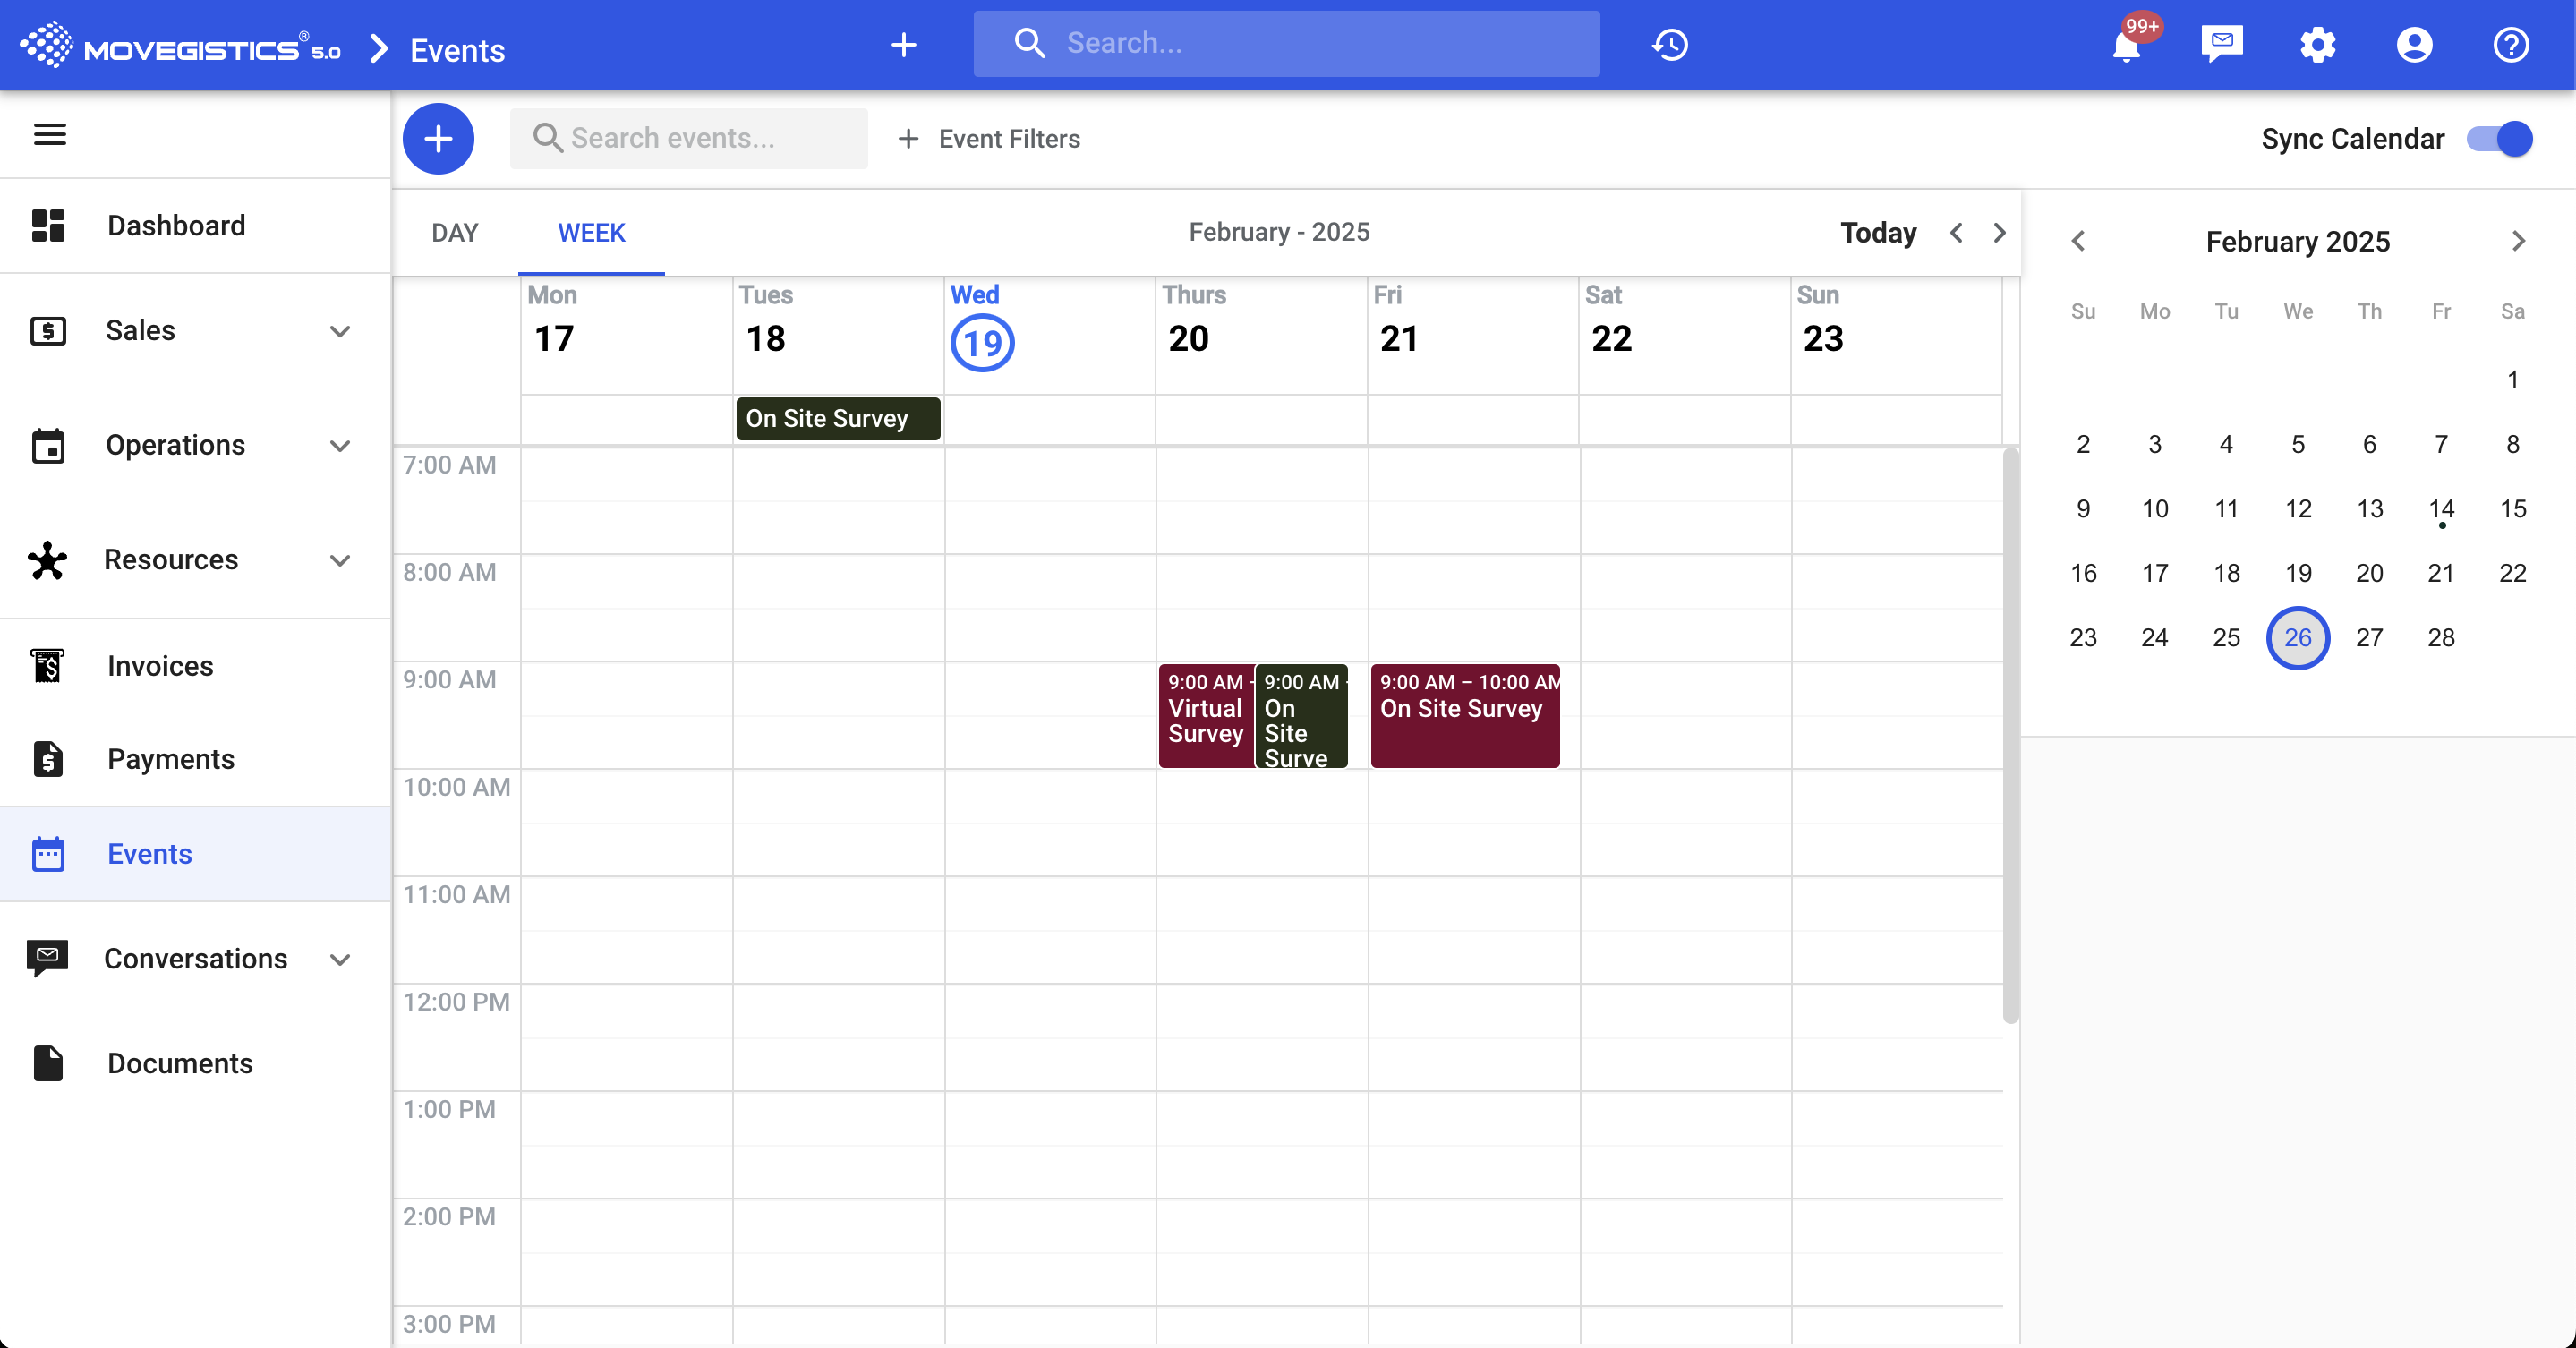This screenshot has height=1348, width=2576.
Task: Click the user account profile icon
Action: click(2414, 45)
